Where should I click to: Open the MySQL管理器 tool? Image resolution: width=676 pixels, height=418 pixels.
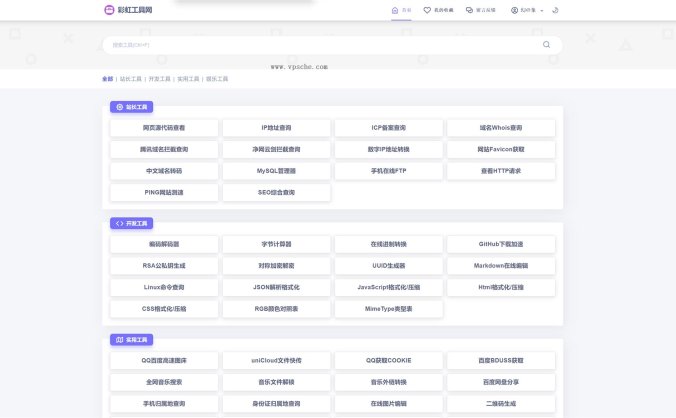276,171
